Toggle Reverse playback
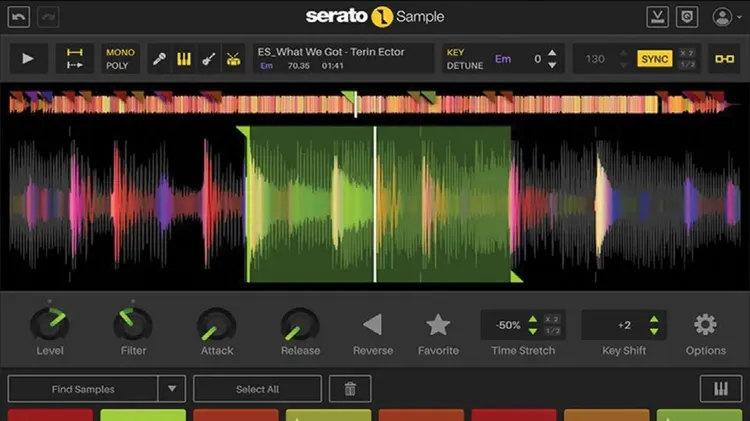The width and height of the screenshot is (750, 421). click(373, 325)
